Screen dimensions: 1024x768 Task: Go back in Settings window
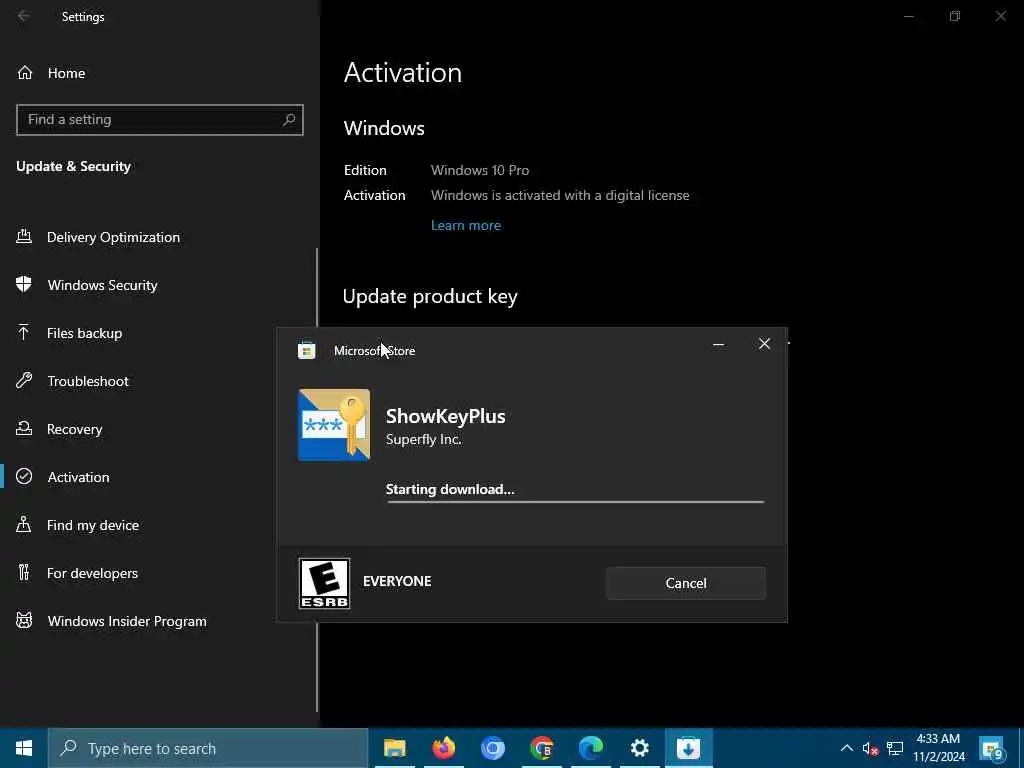point(24,16)
